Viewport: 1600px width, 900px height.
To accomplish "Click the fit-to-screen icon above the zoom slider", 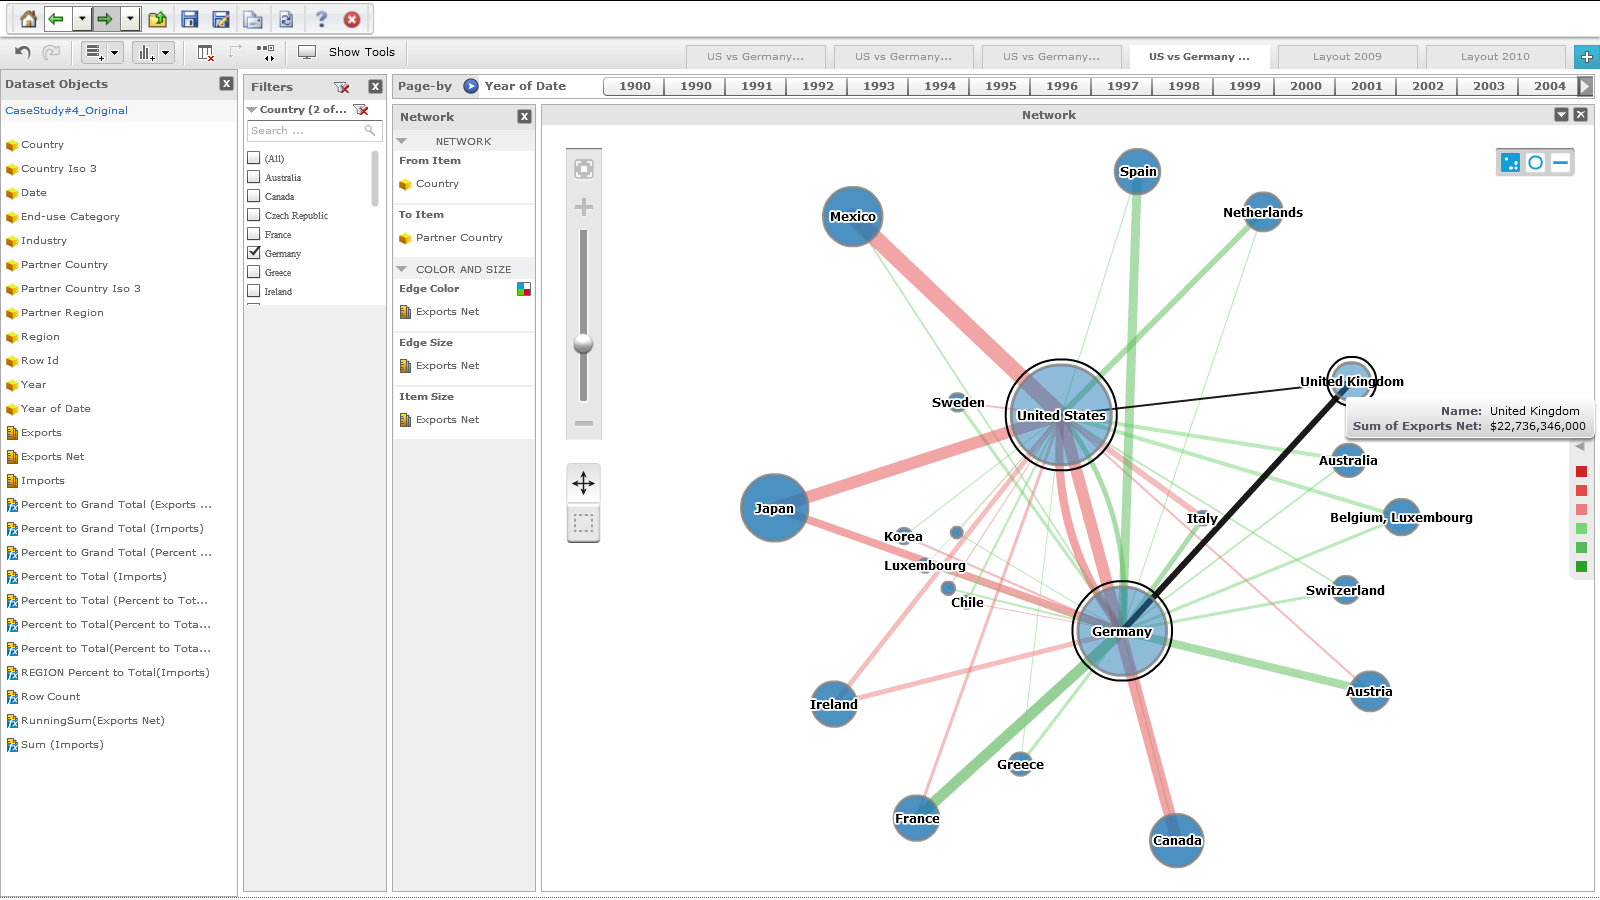I will 584,169.
